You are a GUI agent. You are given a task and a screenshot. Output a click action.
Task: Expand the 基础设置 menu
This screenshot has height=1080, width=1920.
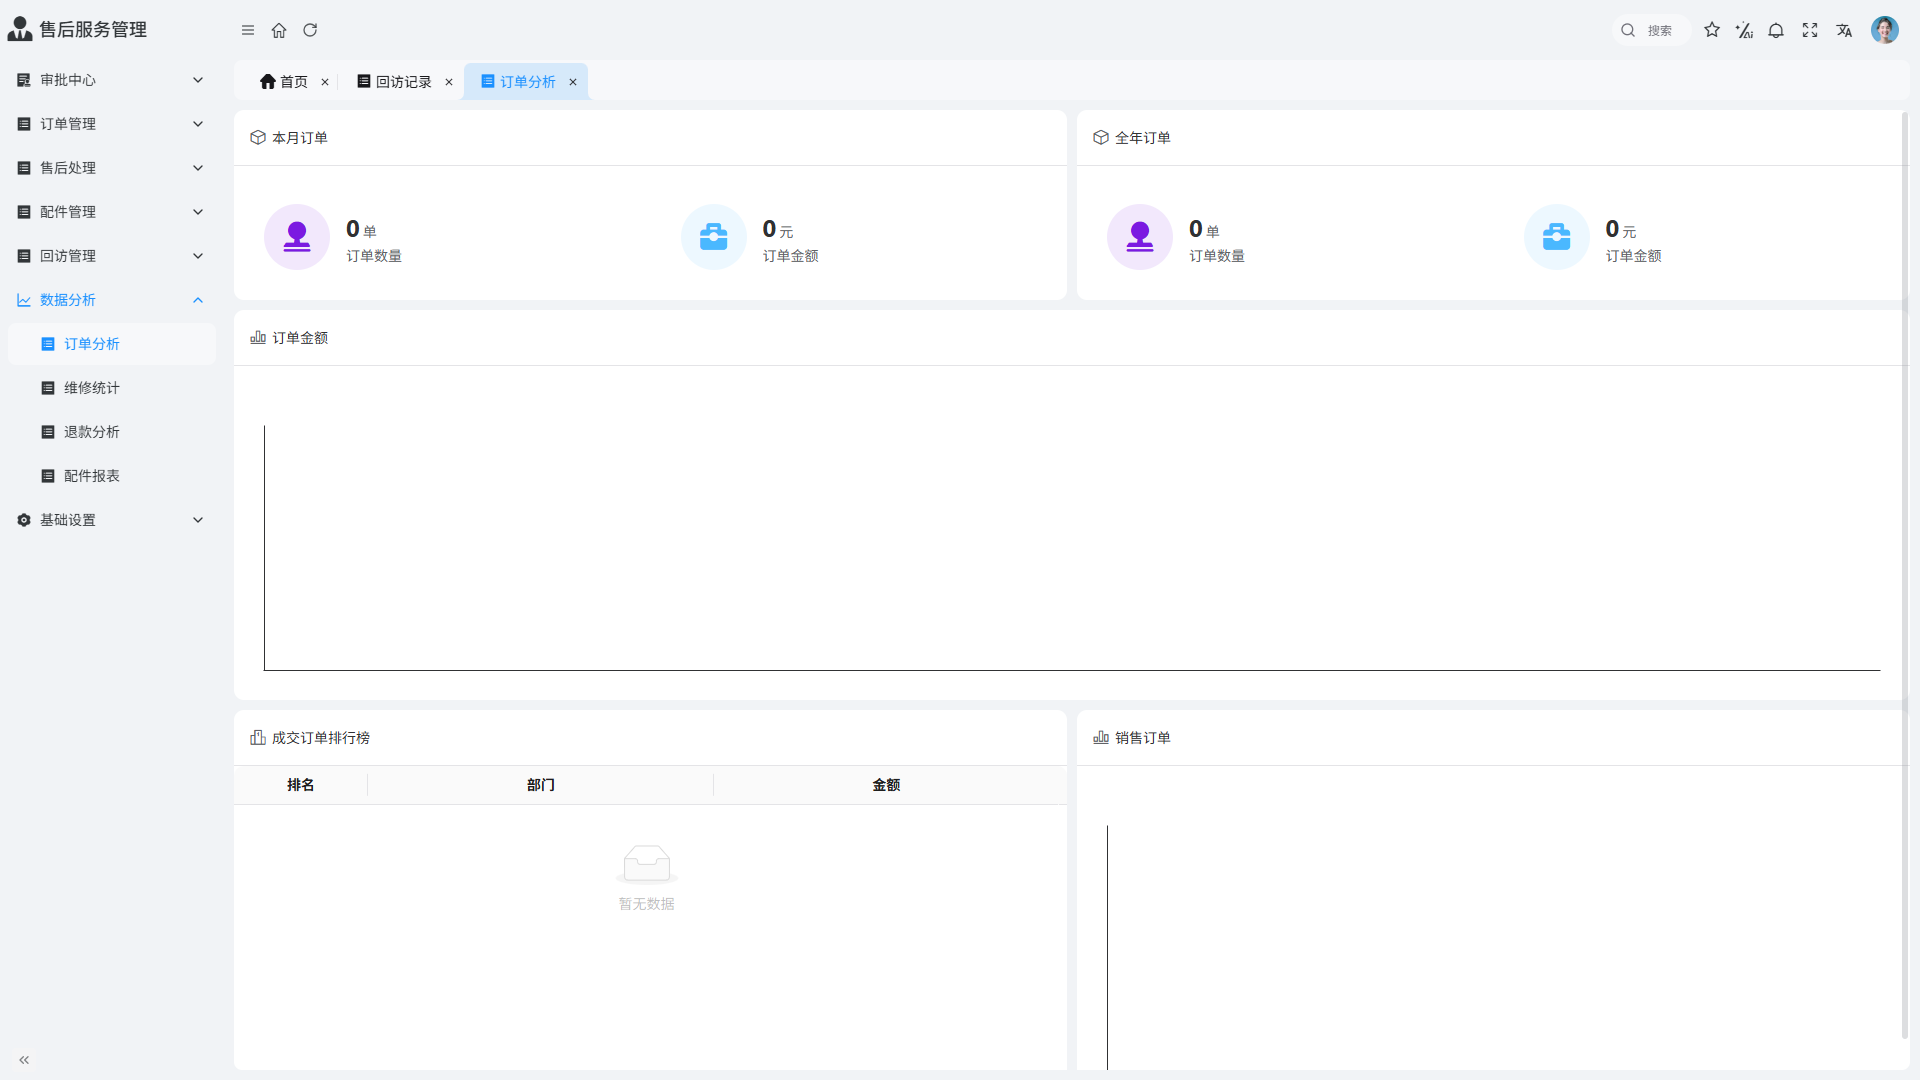click(110, 520)
